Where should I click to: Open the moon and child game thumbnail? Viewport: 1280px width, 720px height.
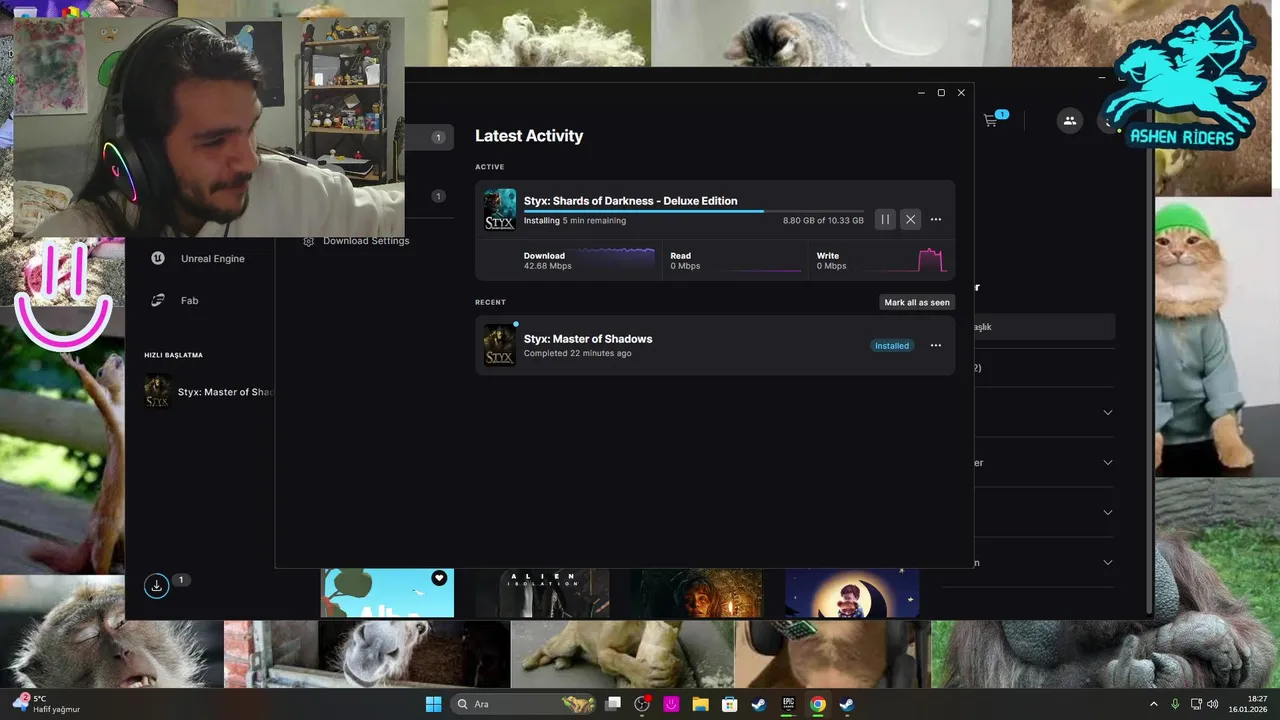pyautogui.click(x=852, y=593)
